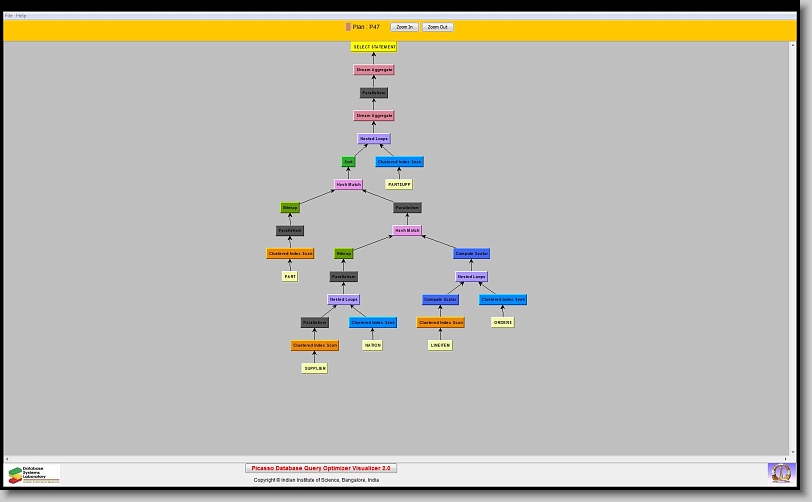Click the plan color swatch beside Plan P47

348,27
